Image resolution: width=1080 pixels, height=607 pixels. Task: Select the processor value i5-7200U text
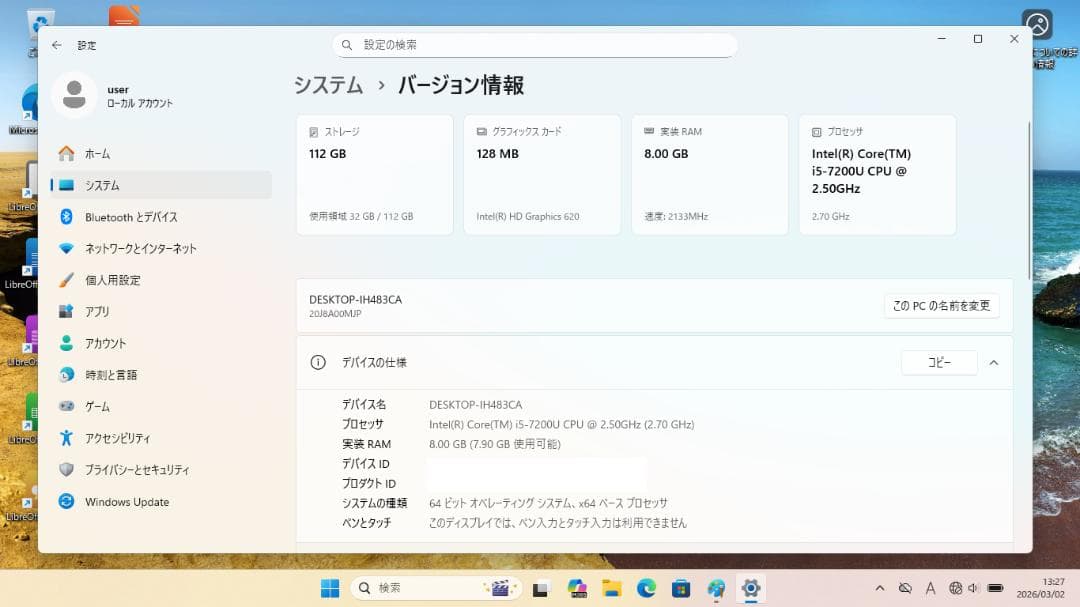coord(561,424)
